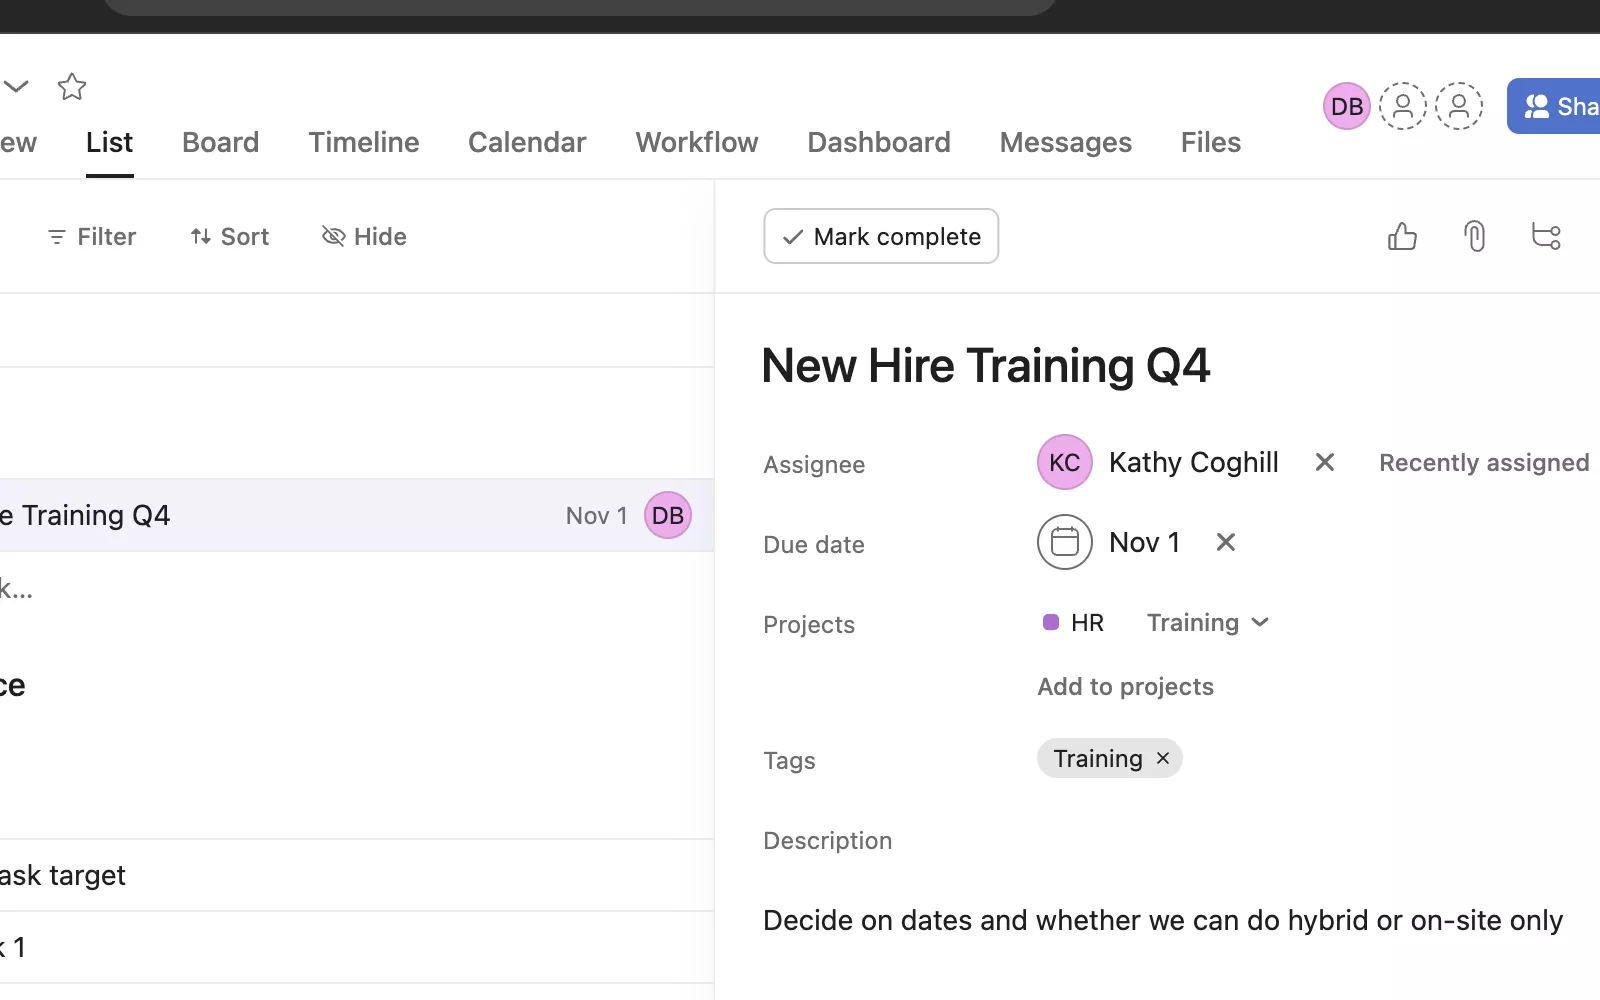Open the Timeline tab

363,143
